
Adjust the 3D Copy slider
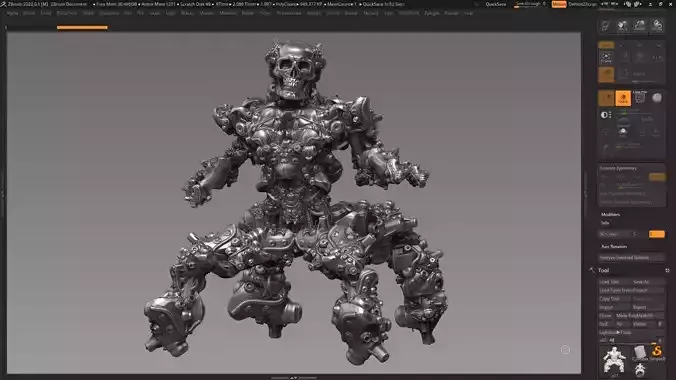(x=623, y=234)
